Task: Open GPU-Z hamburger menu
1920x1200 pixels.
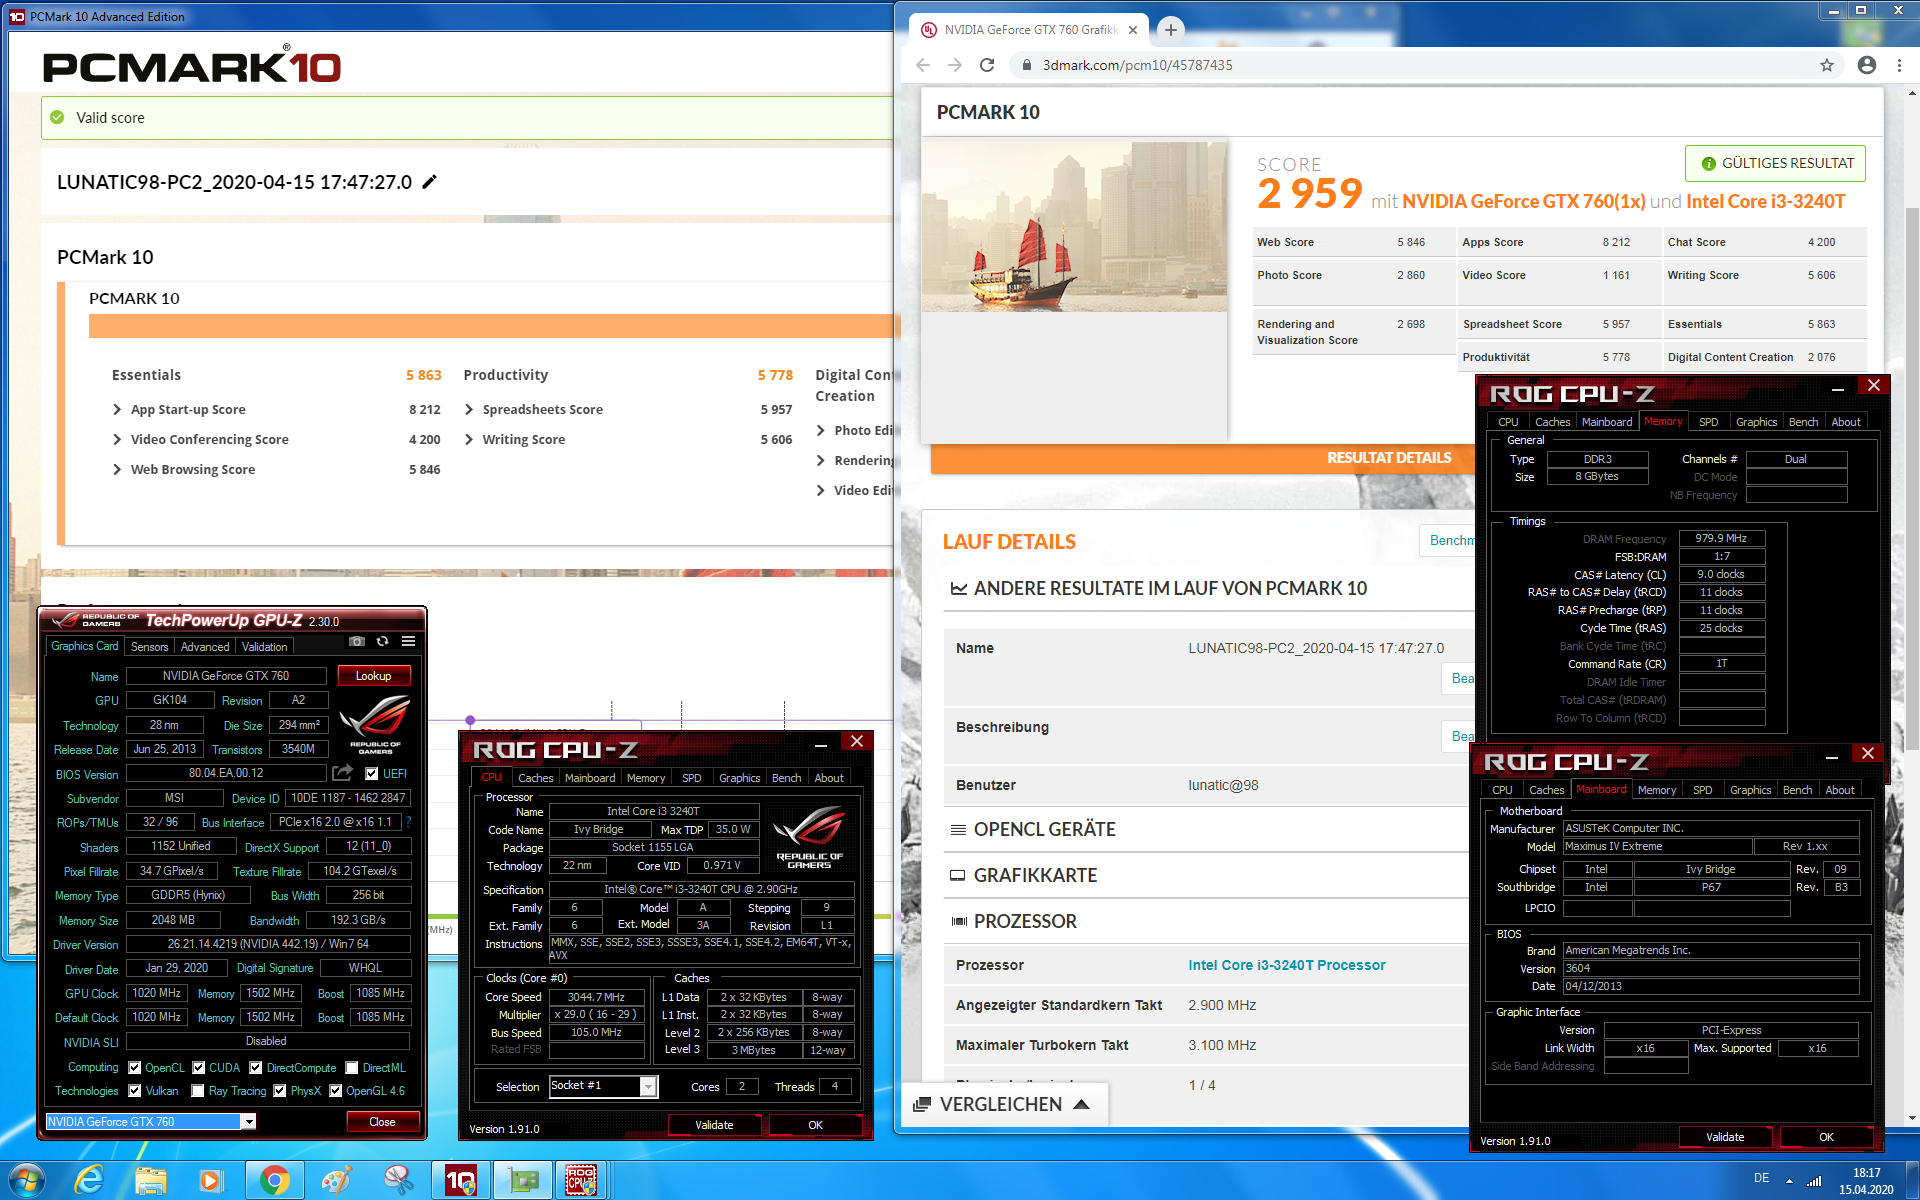Action: (408, 642)
